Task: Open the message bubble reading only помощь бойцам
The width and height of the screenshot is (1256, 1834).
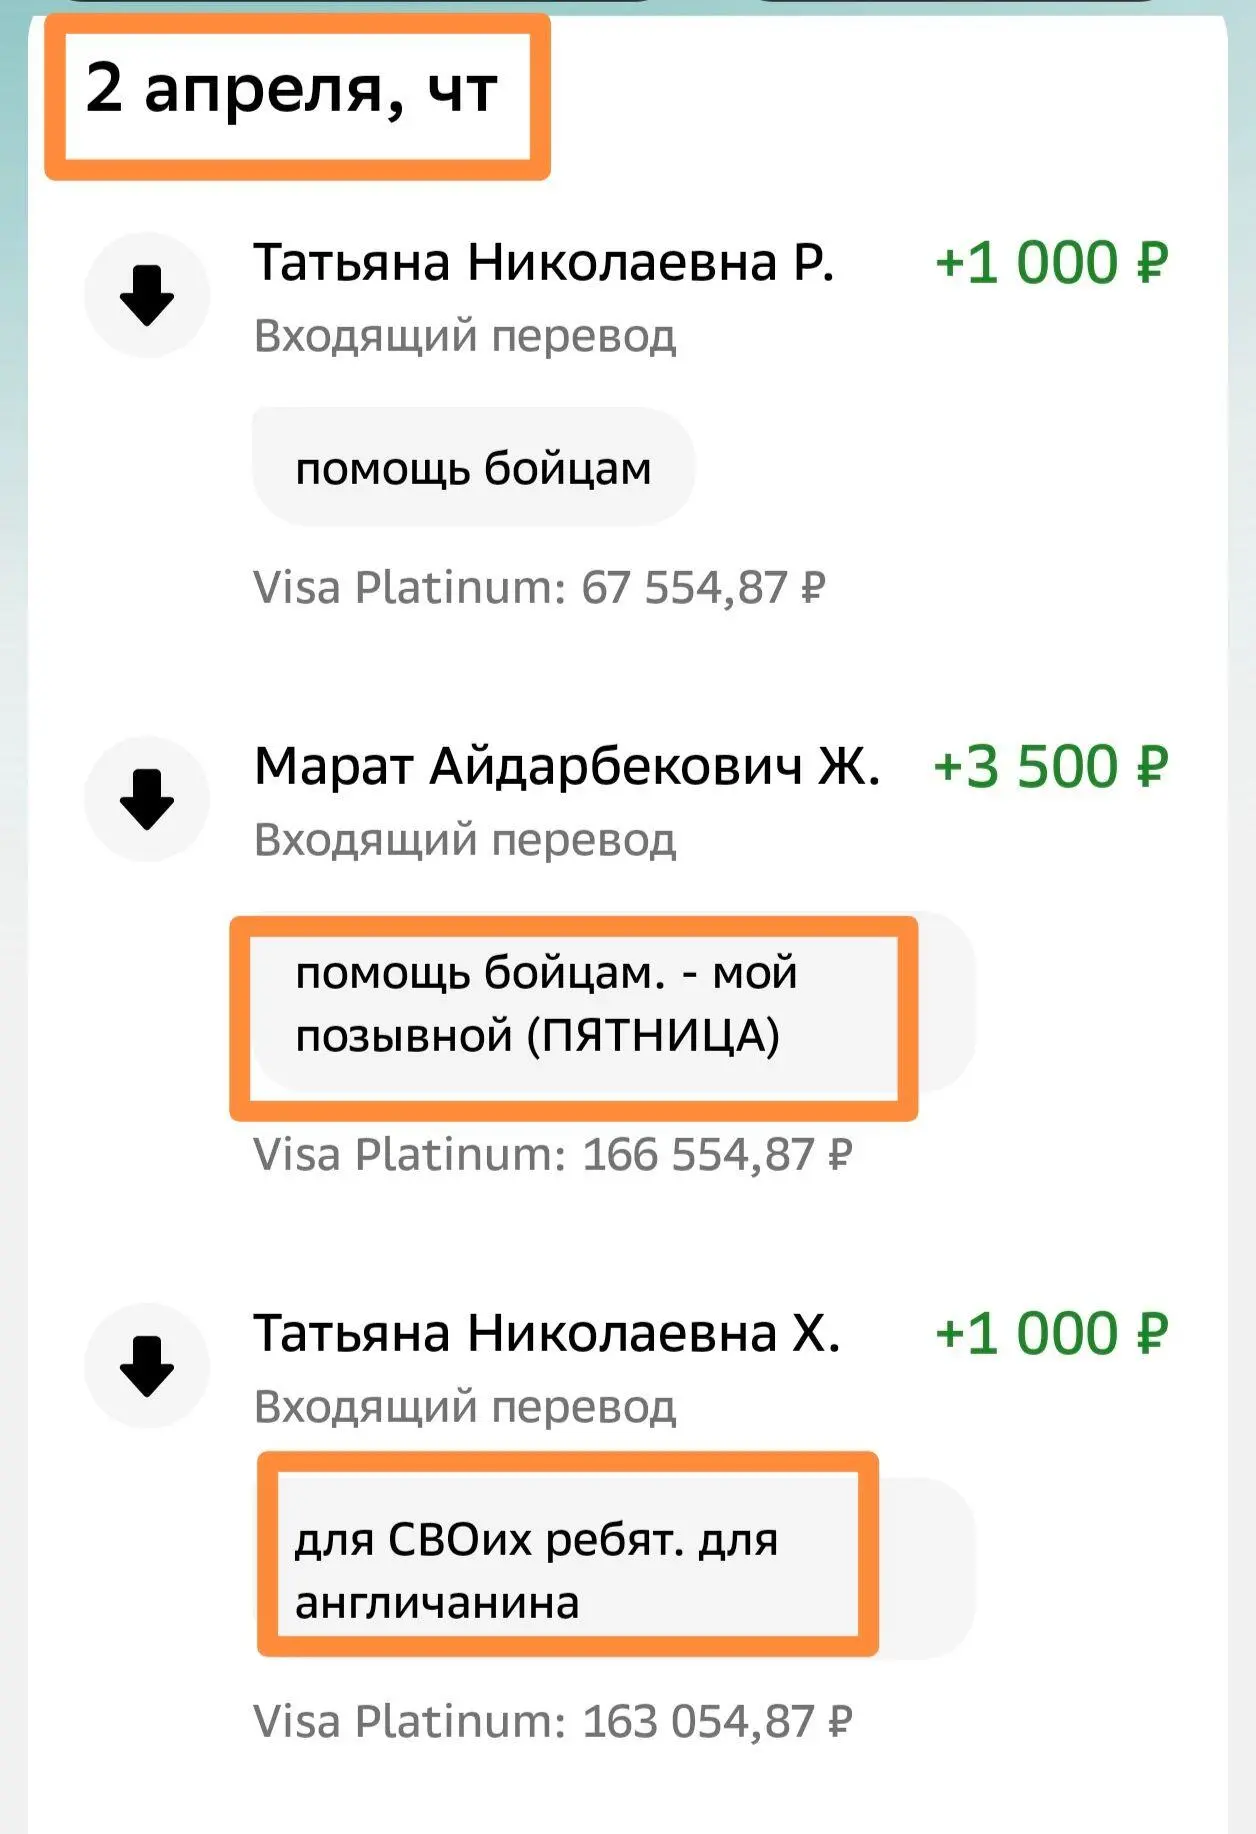Action: (473, 468)
